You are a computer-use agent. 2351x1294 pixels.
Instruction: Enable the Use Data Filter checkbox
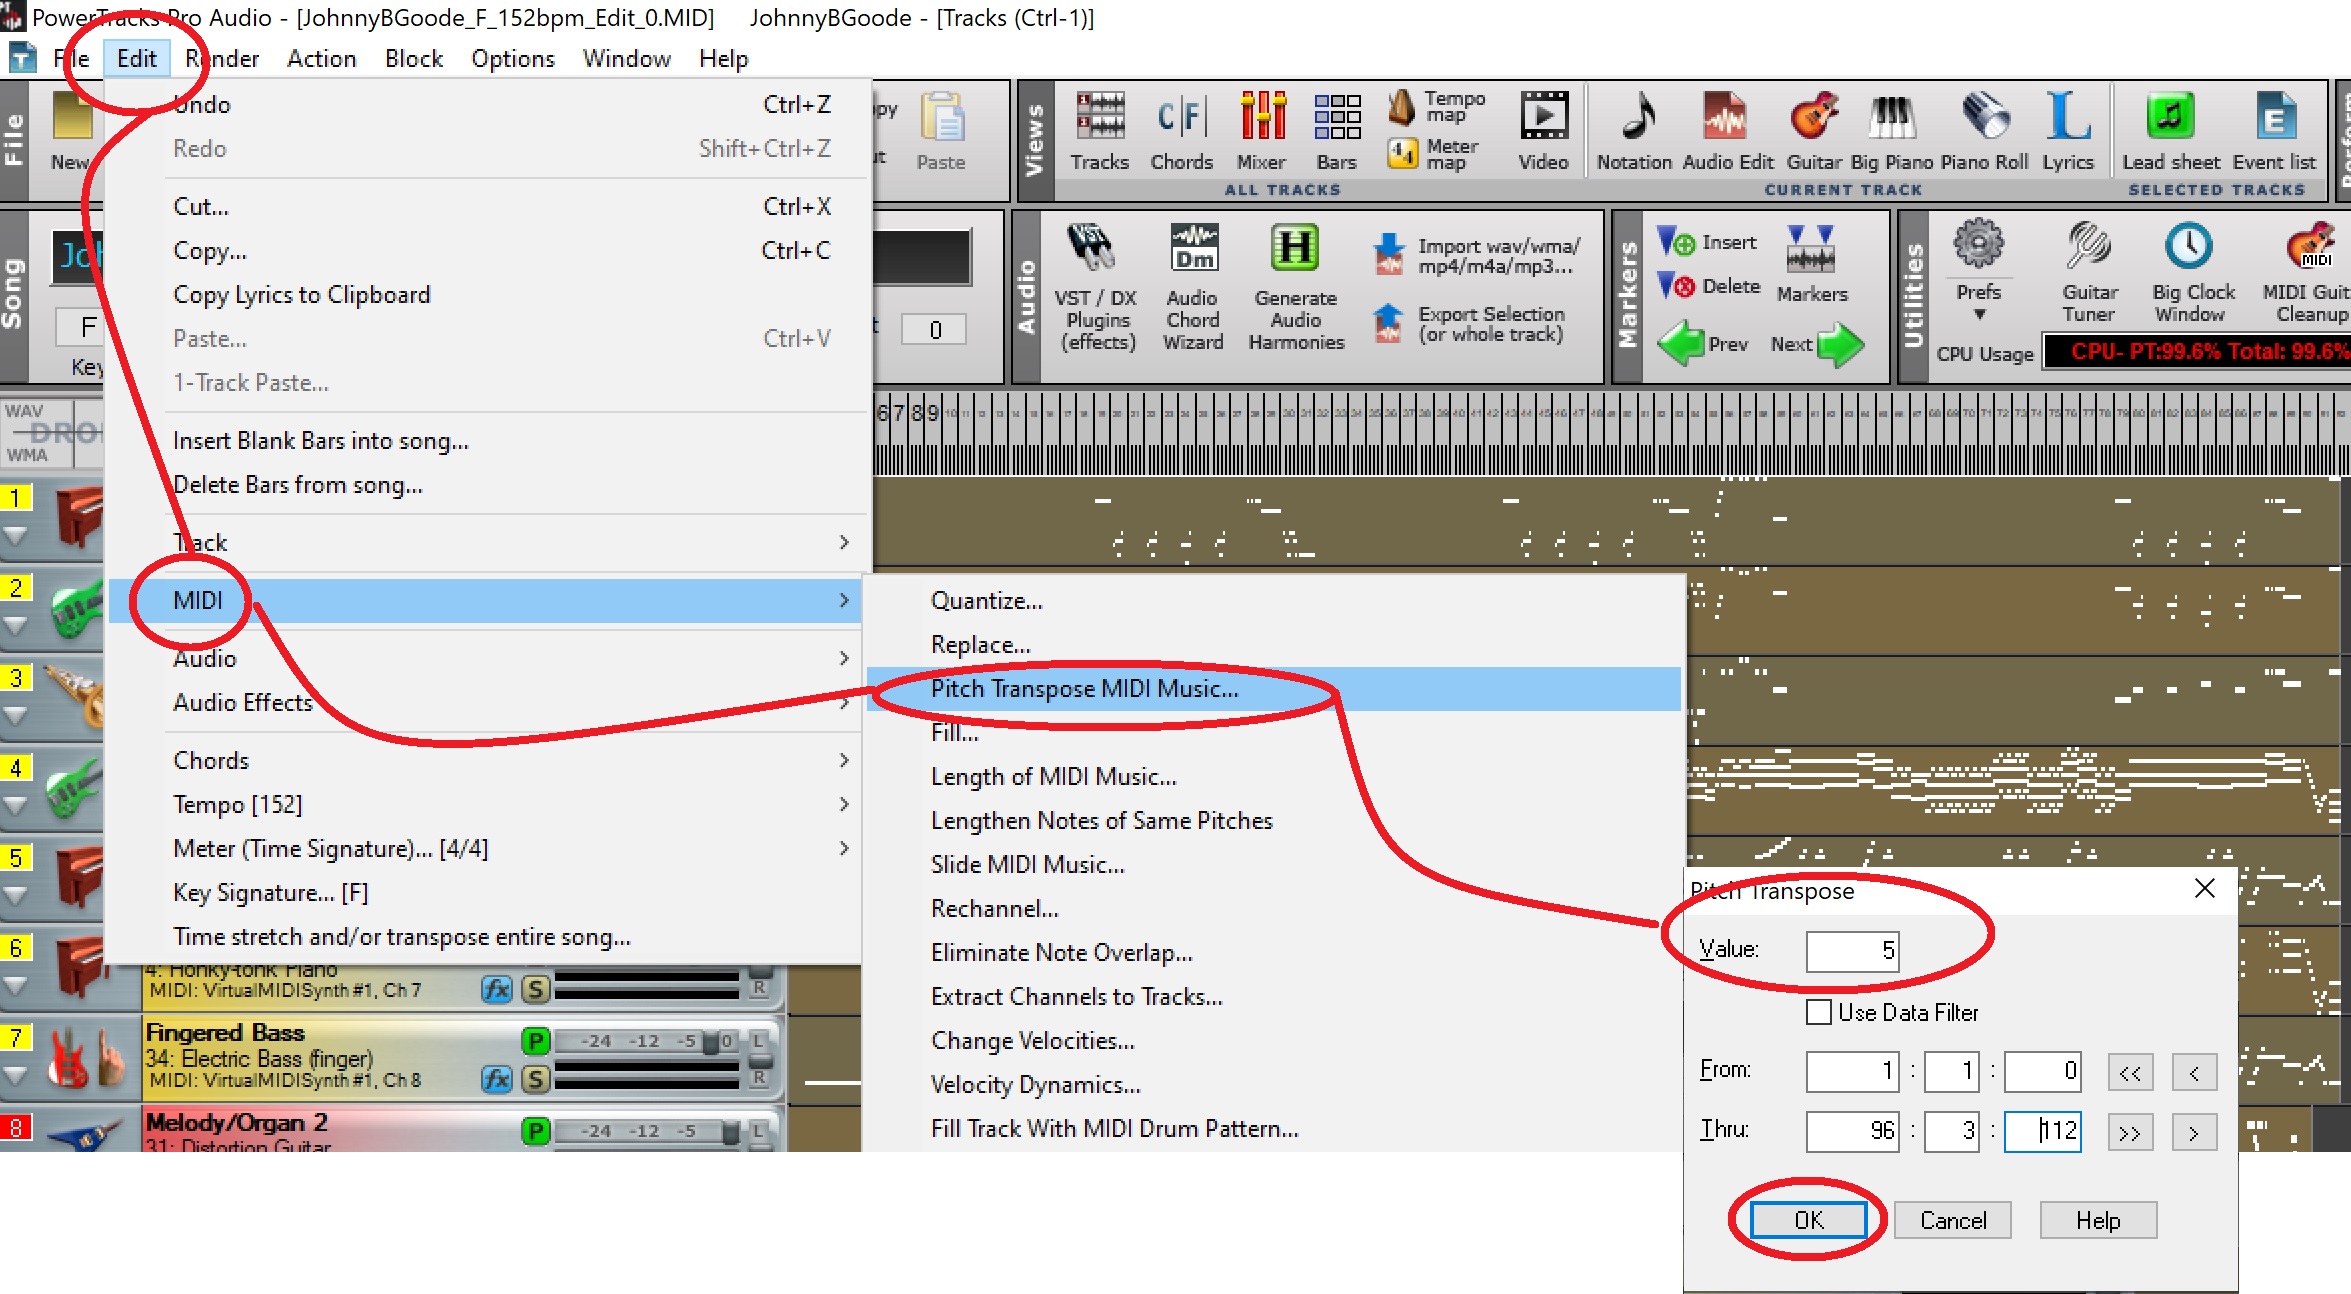click(x=1819, y=1012)
